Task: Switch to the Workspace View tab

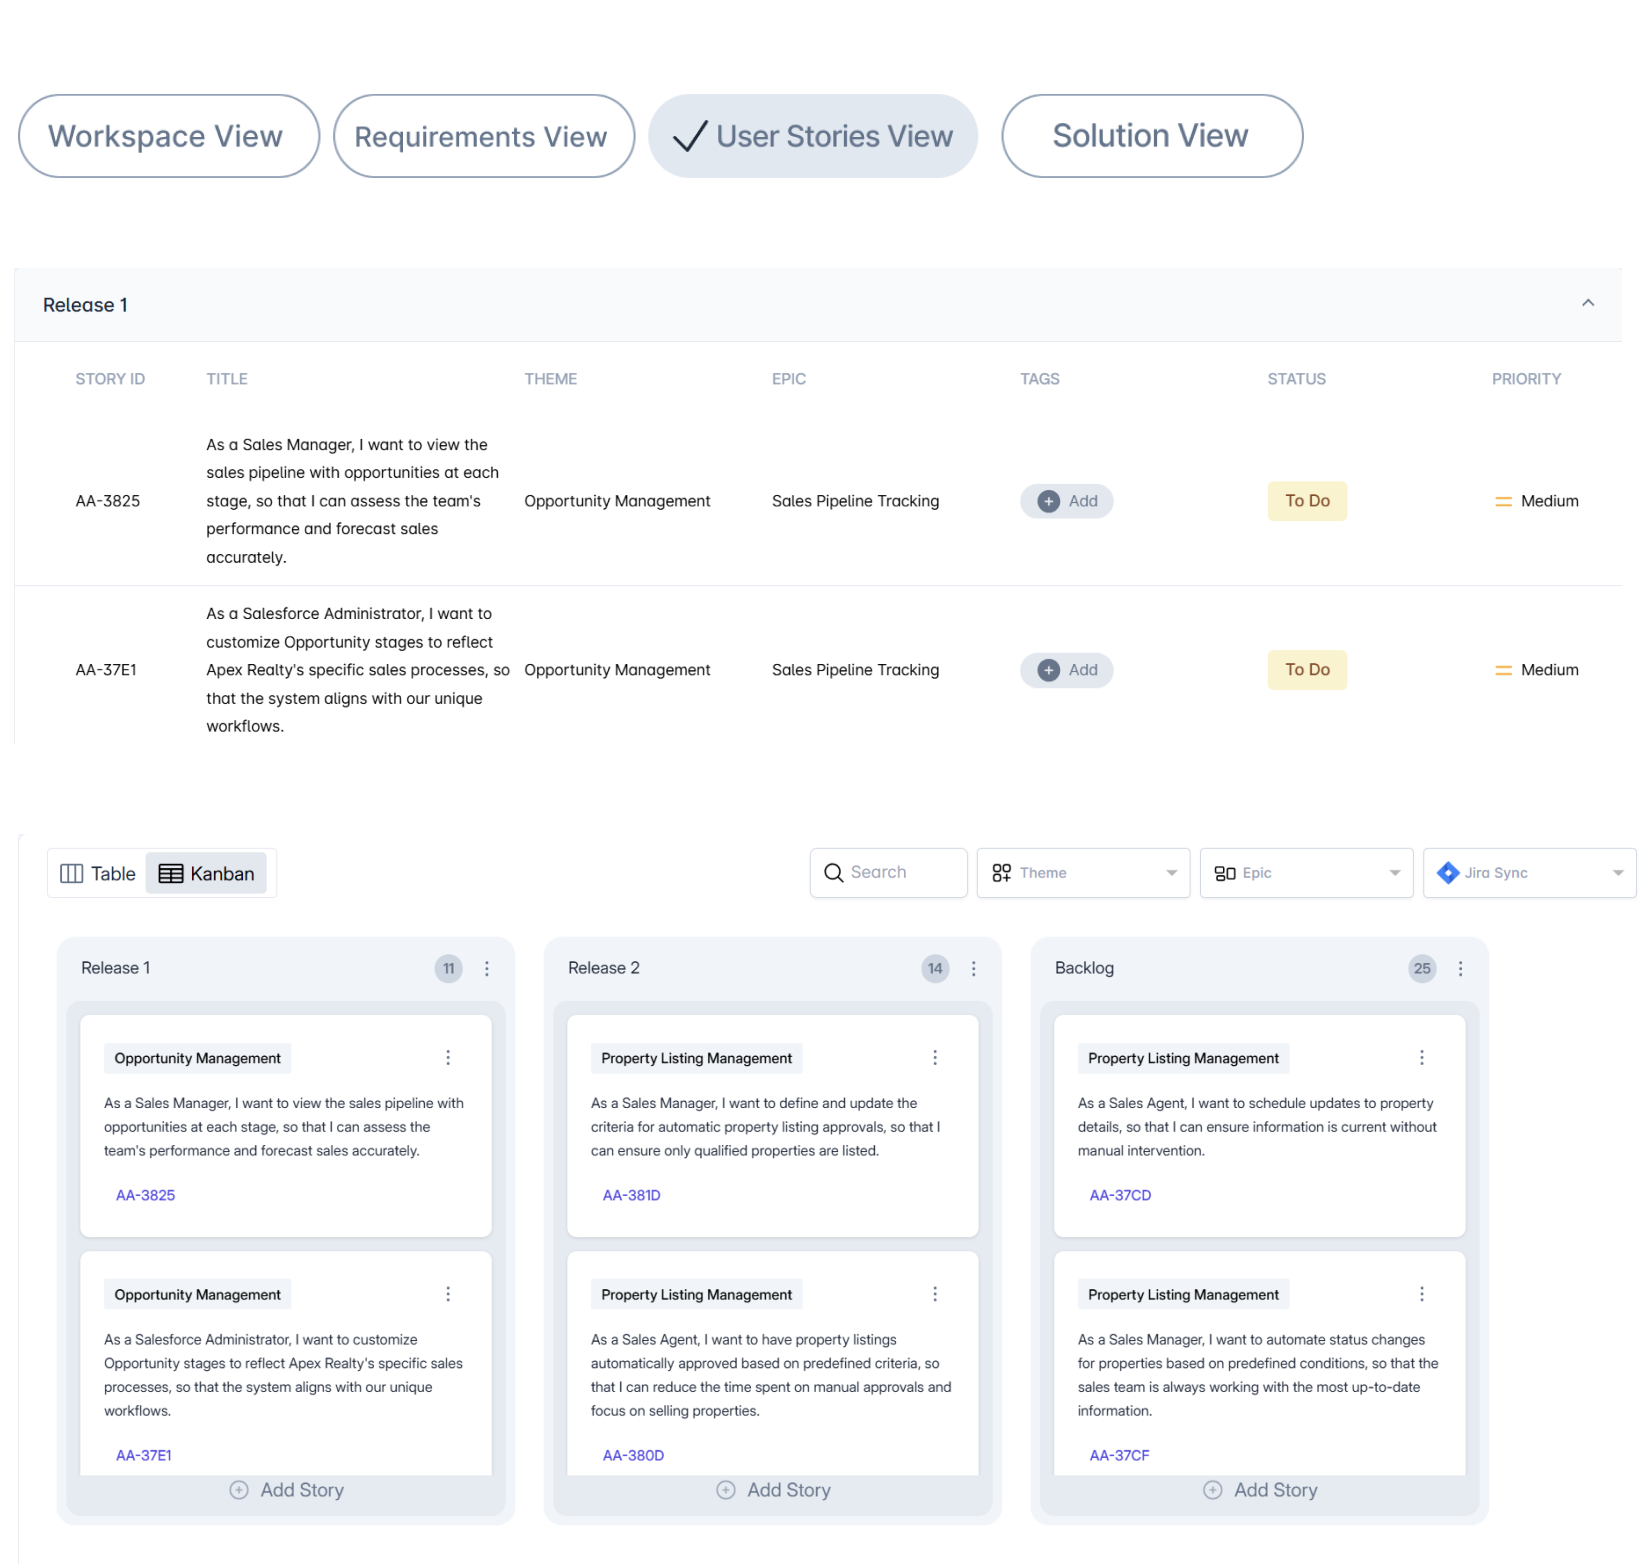Action: click(168, 135)
